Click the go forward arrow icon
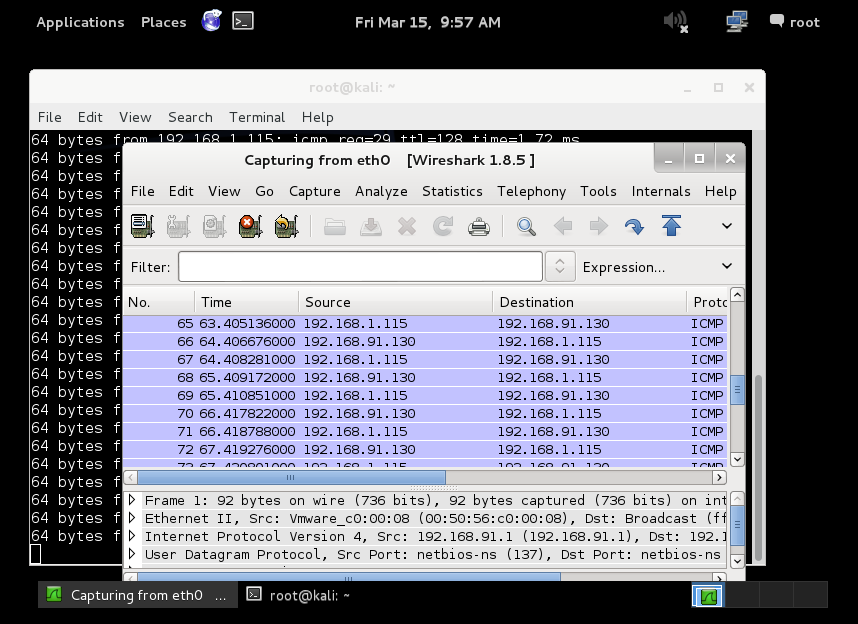The height and width of the screenshot is (624, 858). (599, 226)
